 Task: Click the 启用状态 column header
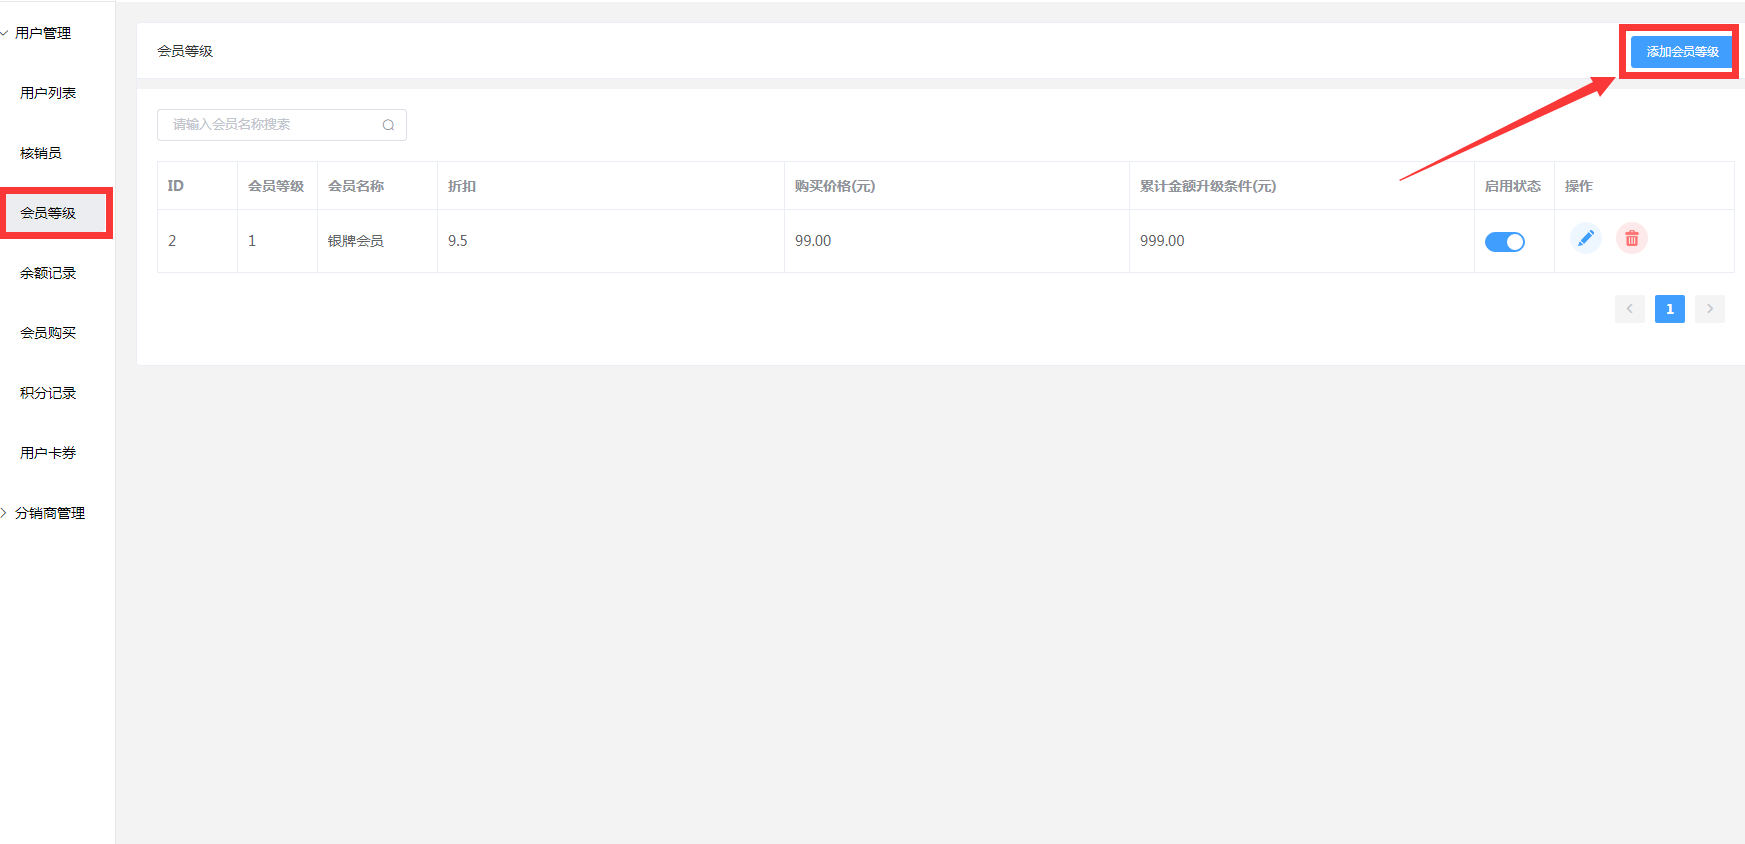[x=1513, y=186]
